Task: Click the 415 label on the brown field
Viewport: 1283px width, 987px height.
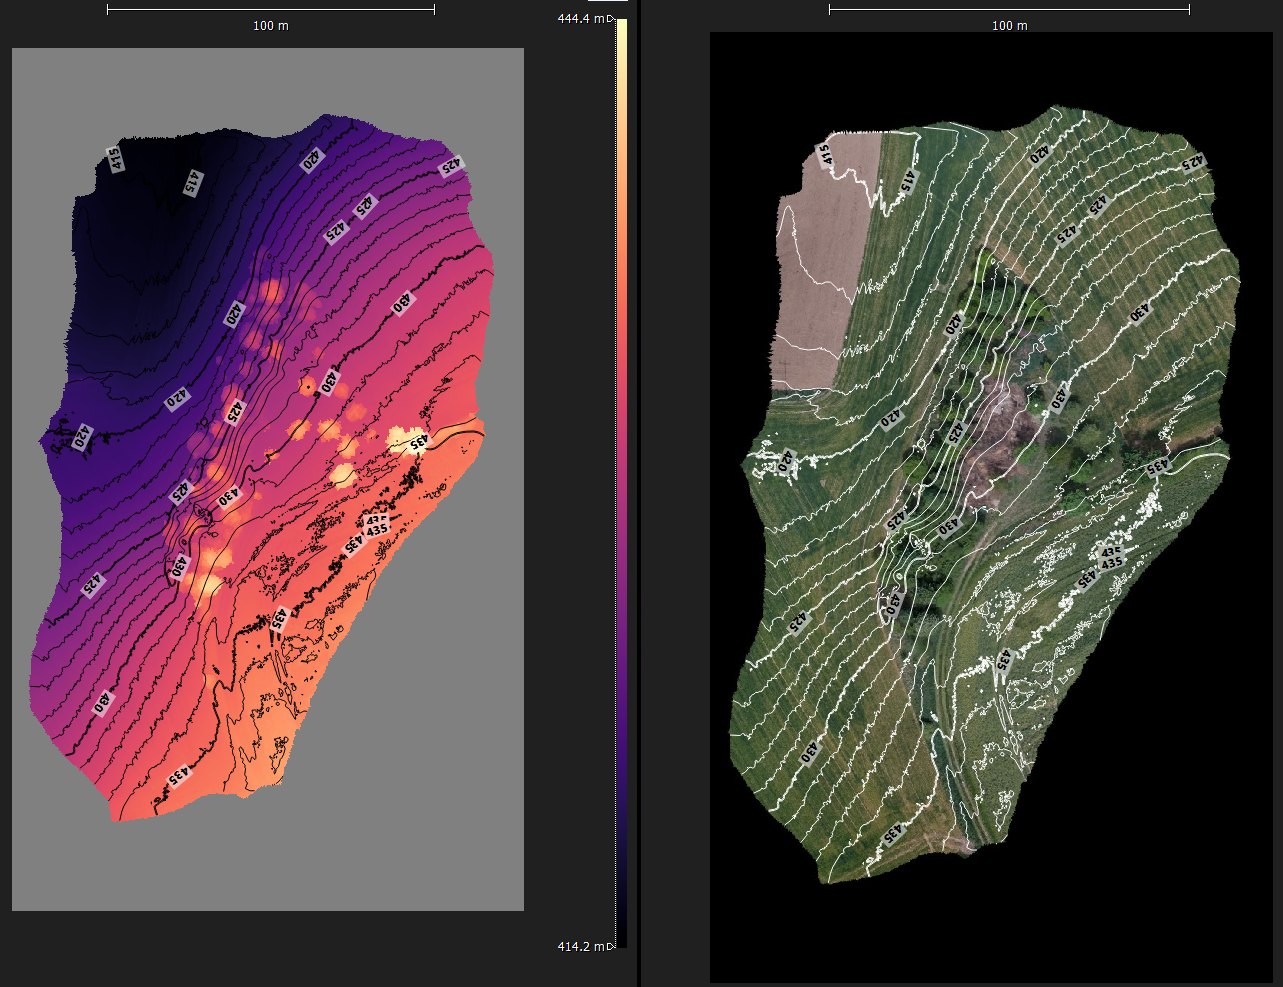Action: click(825, 156)
